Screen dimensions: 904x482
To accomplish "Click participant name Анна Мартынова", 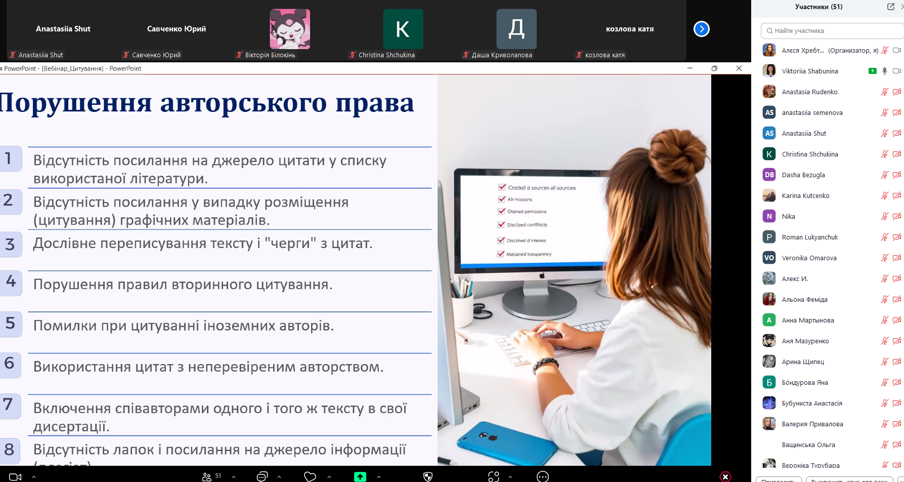I will pyautogui.click(x=807, y=320).
